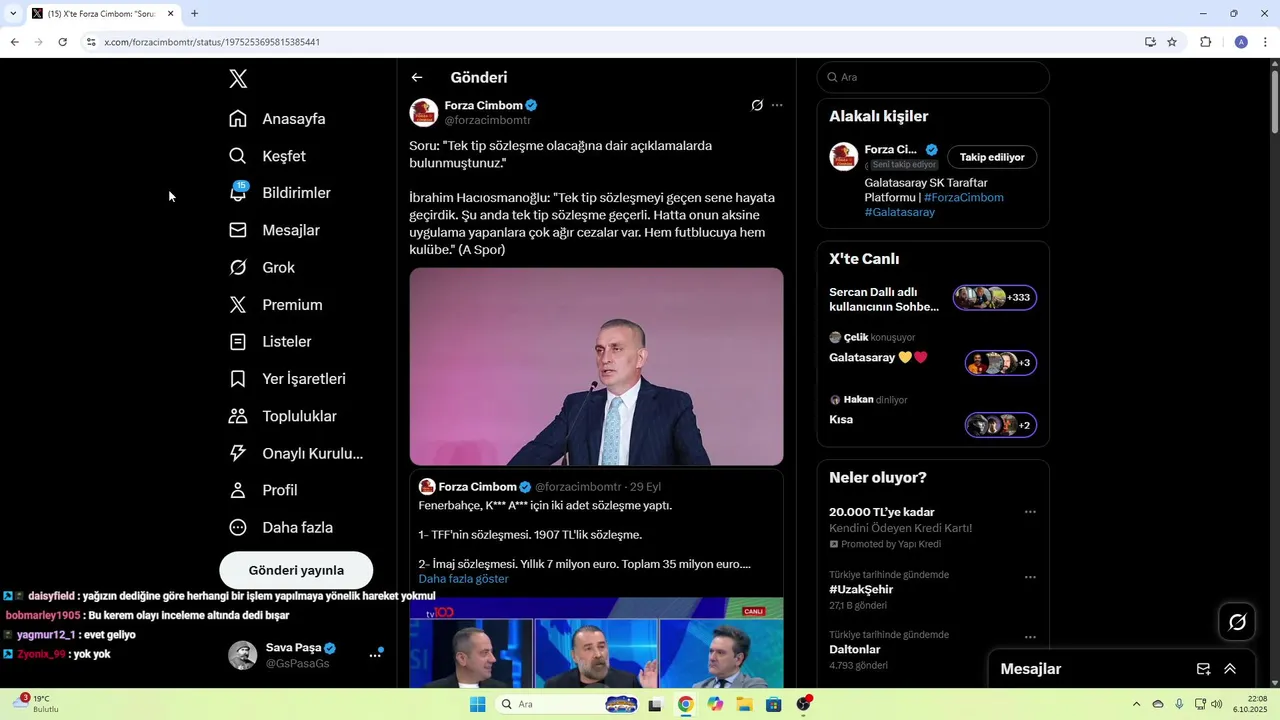Click the Anasayfa menu label

pos(294,119)
